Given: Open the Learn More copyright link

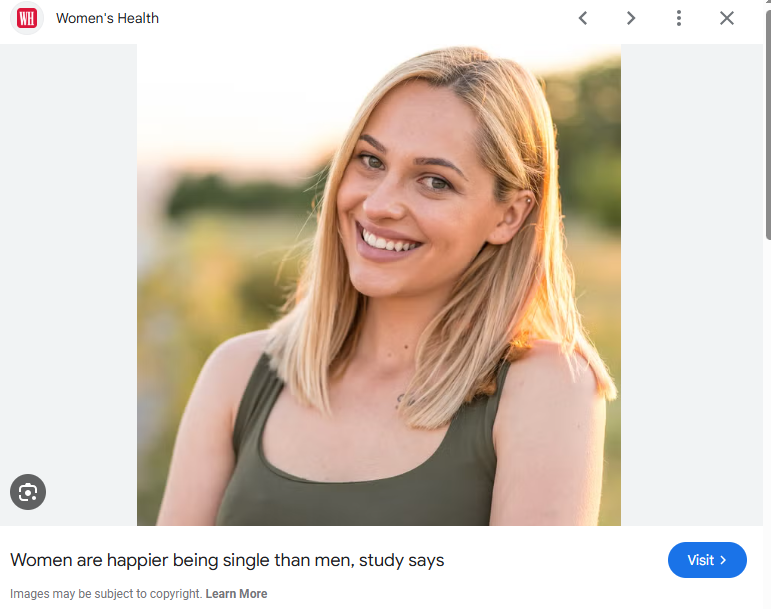Looking at the screenshot, I should (x=236, y=594).
